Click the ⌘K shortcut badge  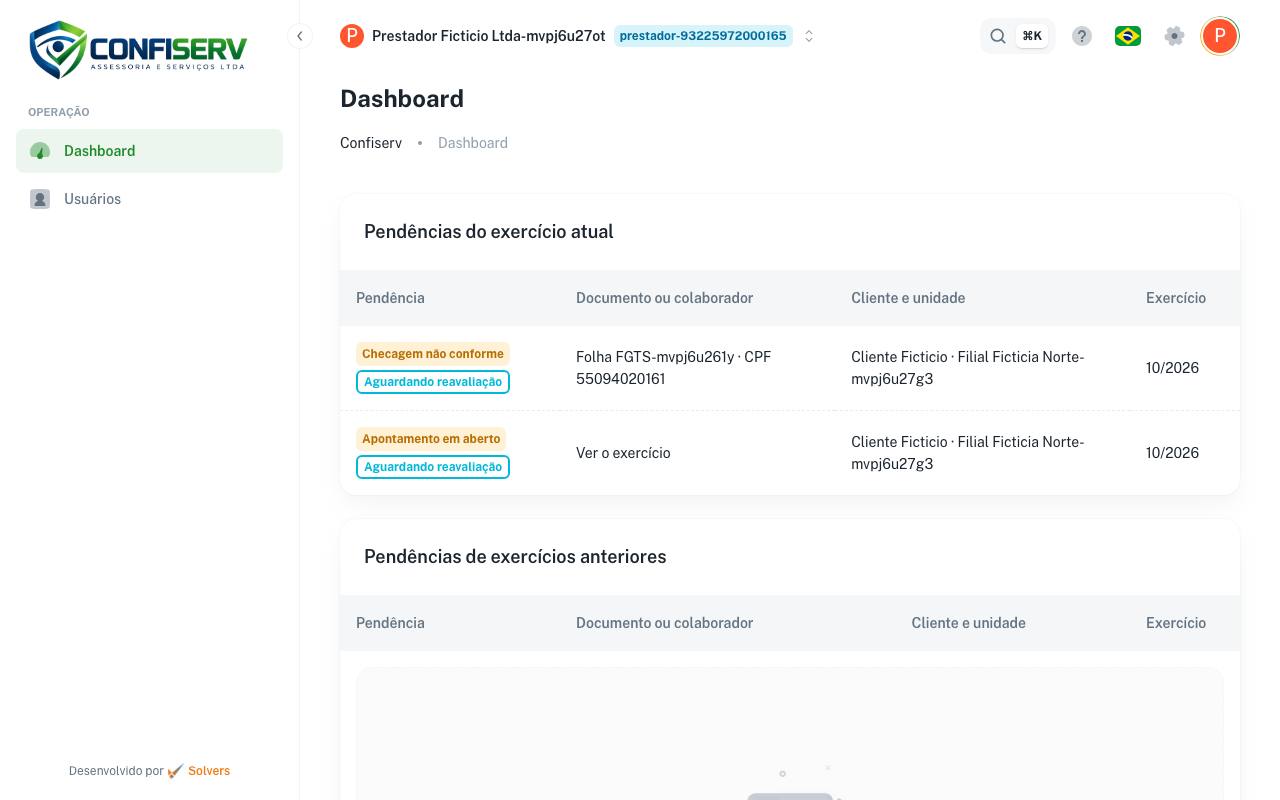click(1032, 36)
